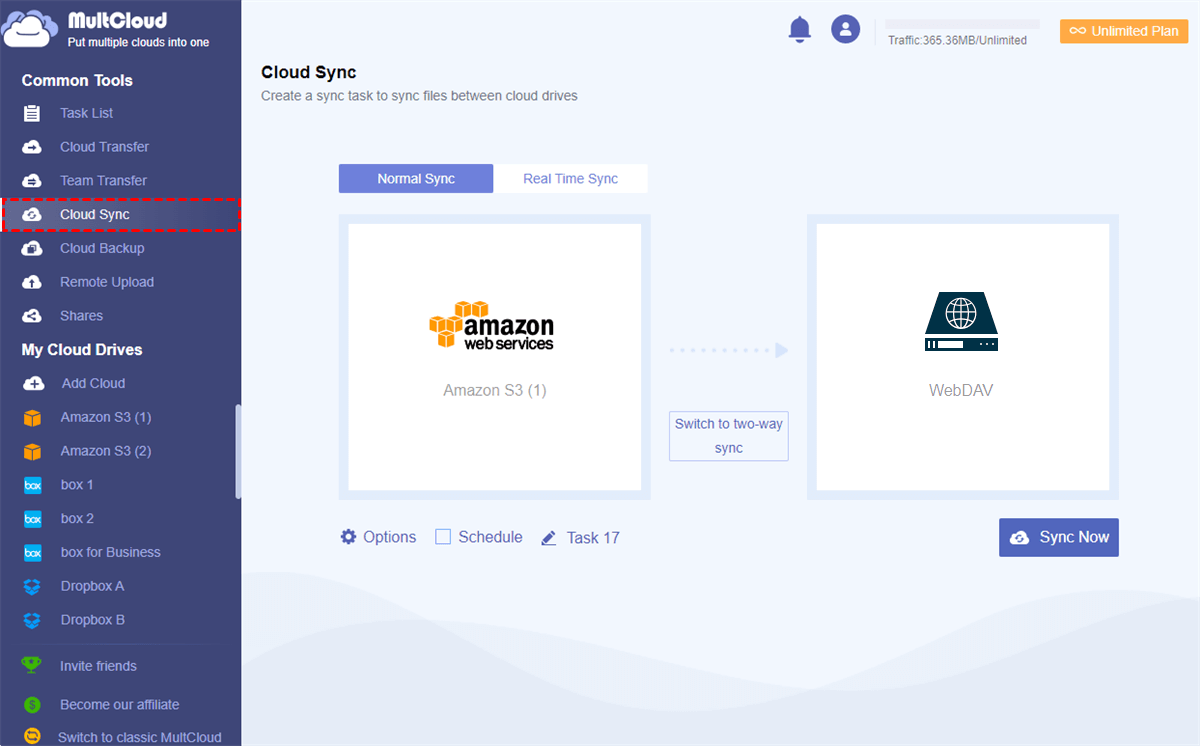Edit the Task 17 name
This screenshot has height=746, width=1200.
593,538
